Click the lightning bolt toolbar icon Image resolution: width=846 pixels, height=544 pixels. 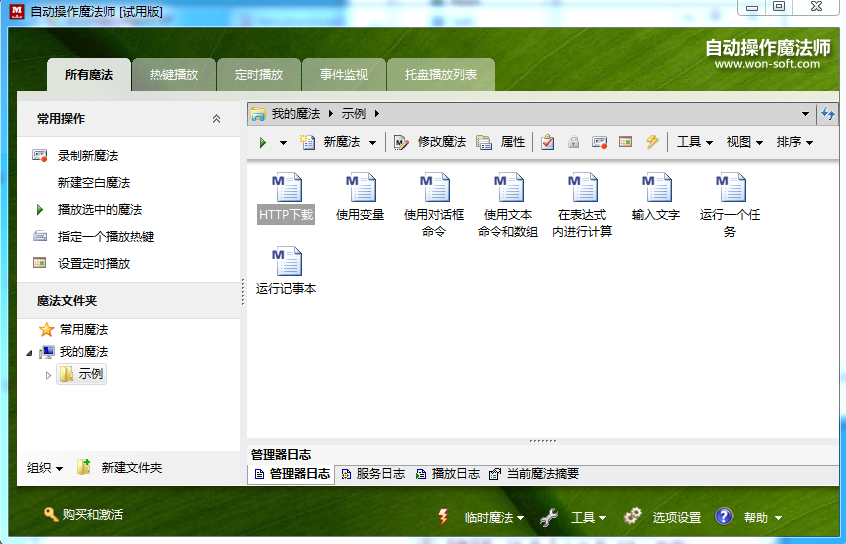pyautogui.click(x=652, y=142)
